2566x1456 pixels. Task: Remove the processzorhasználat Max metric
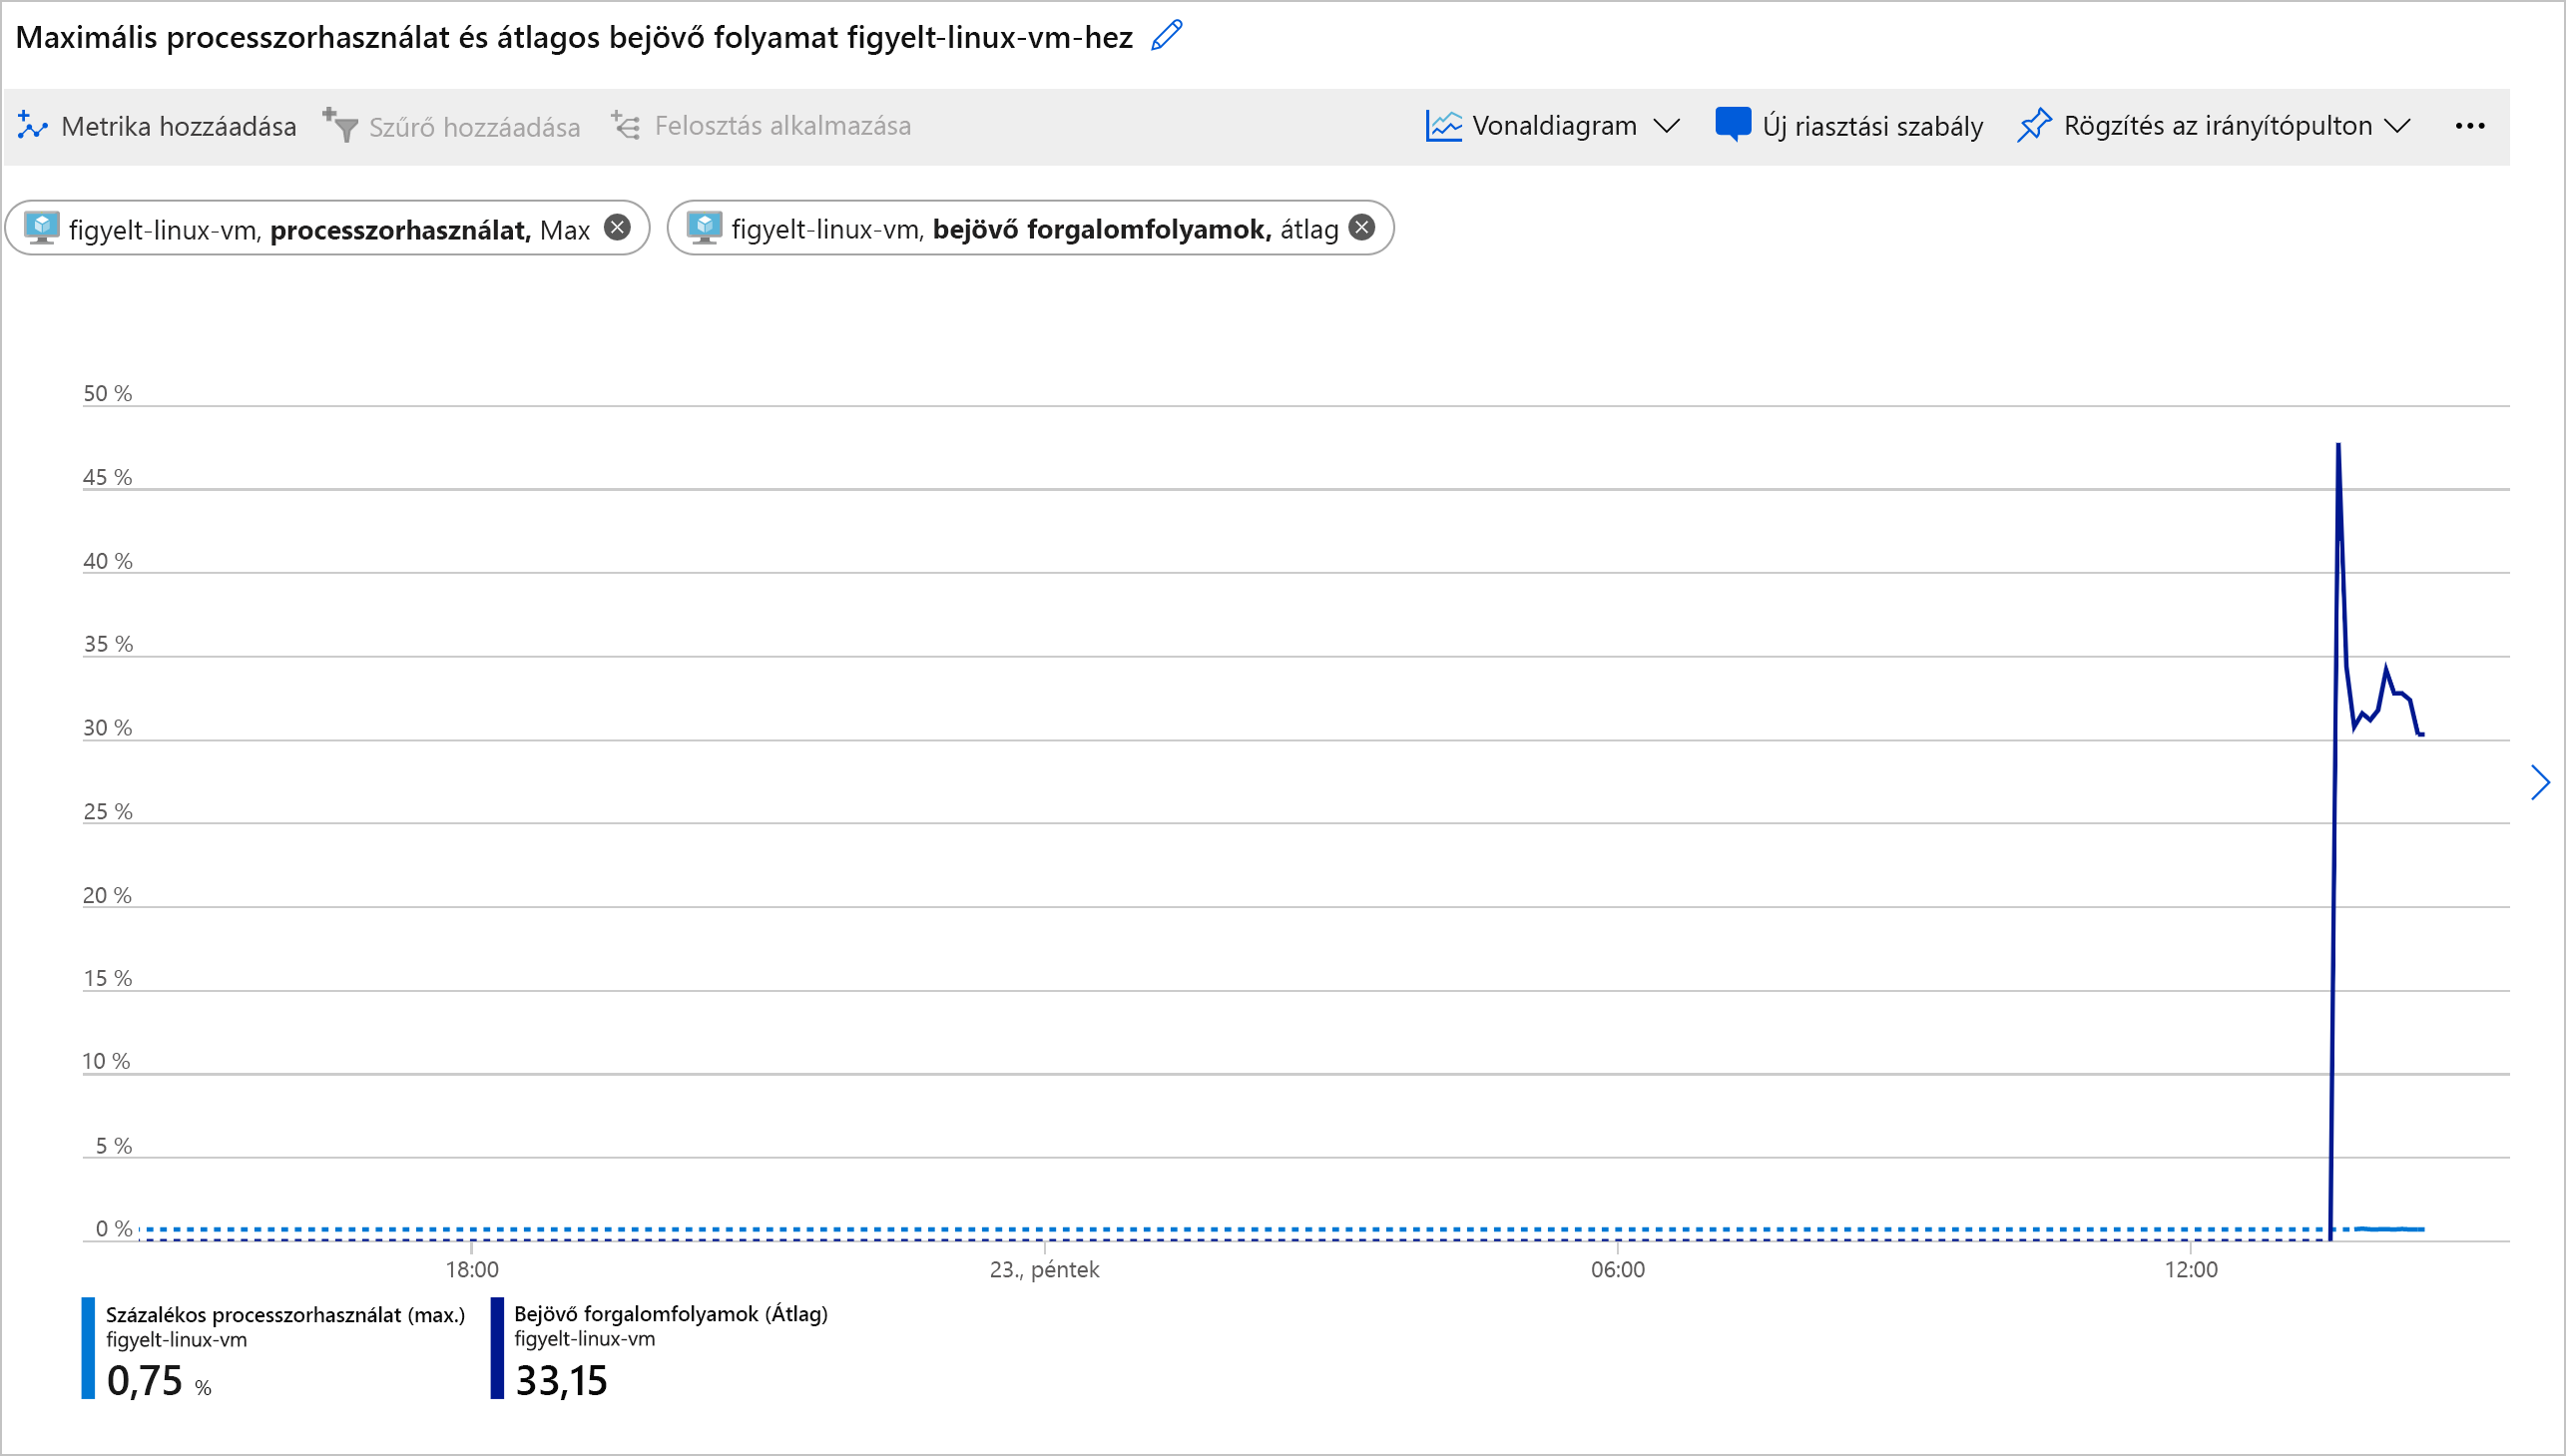[618, 228]
